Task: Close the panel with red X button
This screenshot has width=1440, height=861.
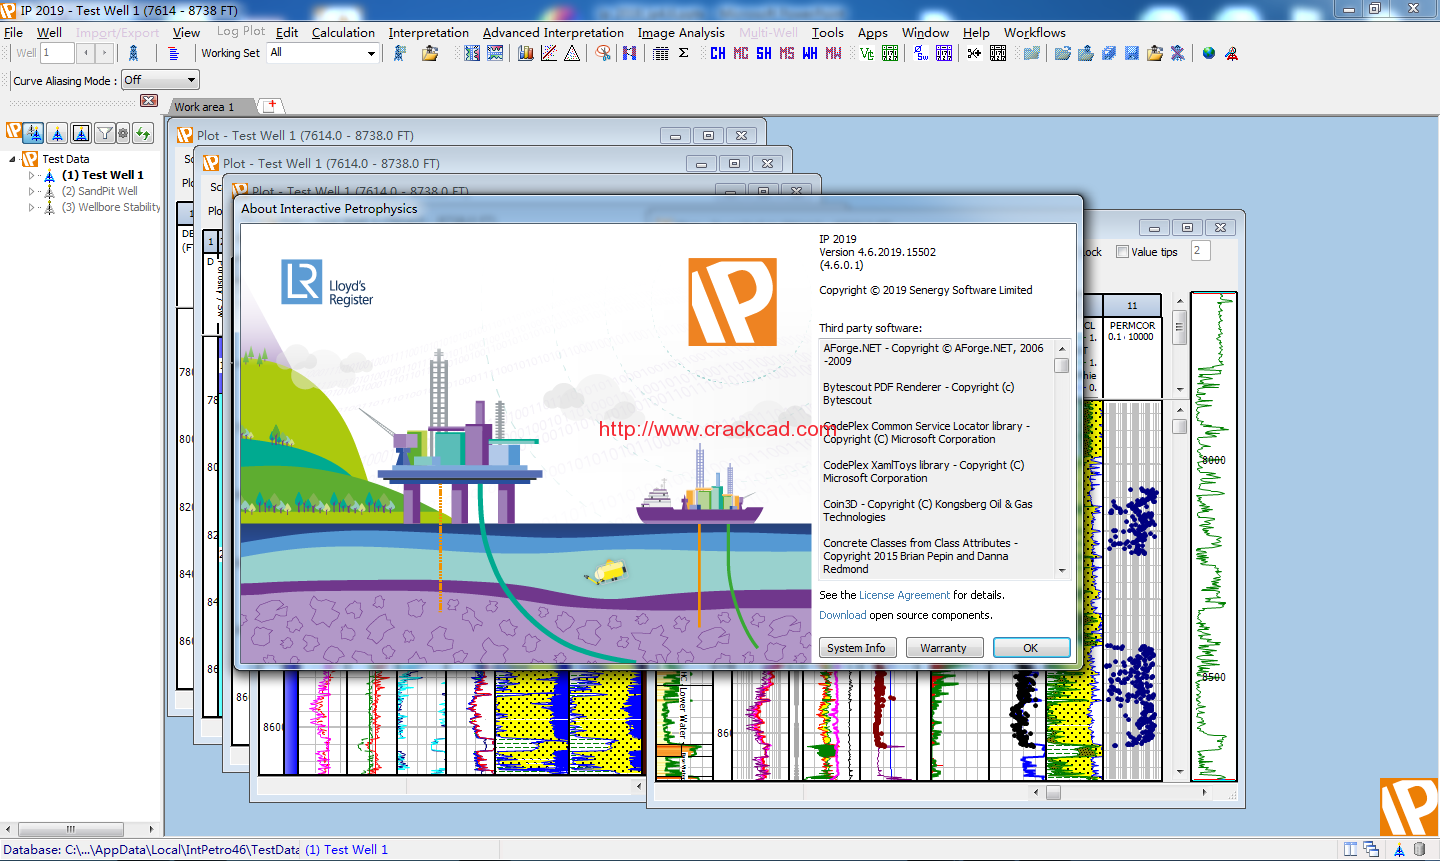Action: [149, 100]
